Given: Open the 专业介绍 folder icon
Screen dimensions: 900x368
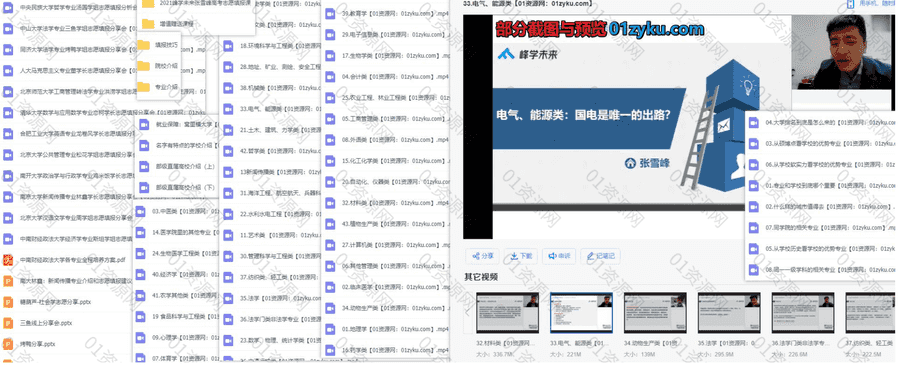Looking at the screenshot, I should coord(143,87).
